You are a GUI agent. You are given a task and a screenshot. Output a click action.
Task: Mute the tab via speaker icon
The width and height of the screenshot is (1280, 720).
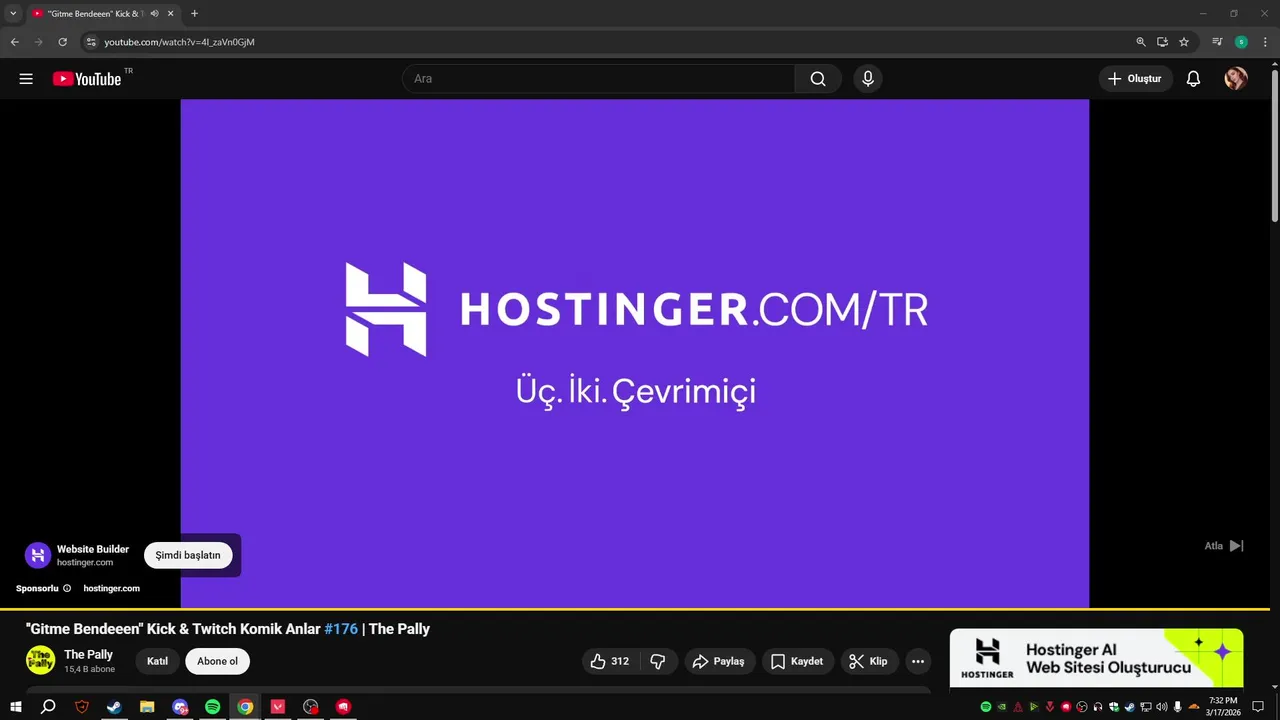[154, 14]
